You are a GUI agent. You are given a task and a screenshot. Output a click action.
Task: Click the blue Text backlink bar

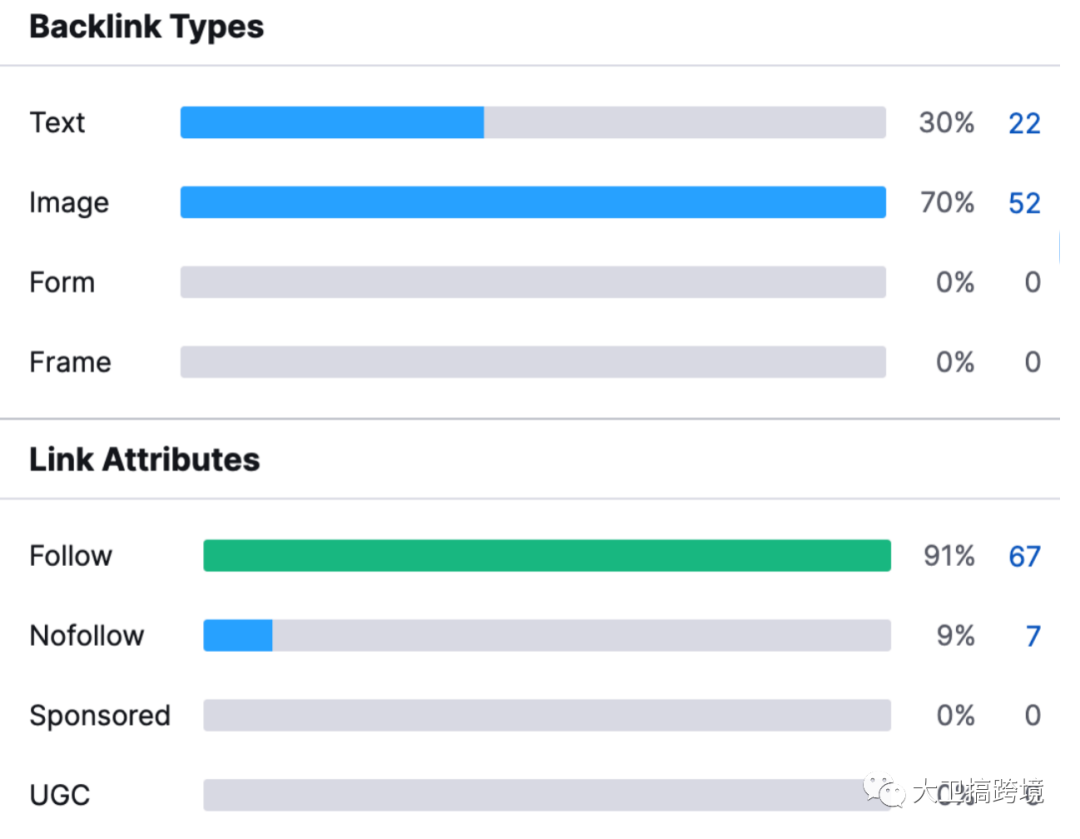[332, 122]
